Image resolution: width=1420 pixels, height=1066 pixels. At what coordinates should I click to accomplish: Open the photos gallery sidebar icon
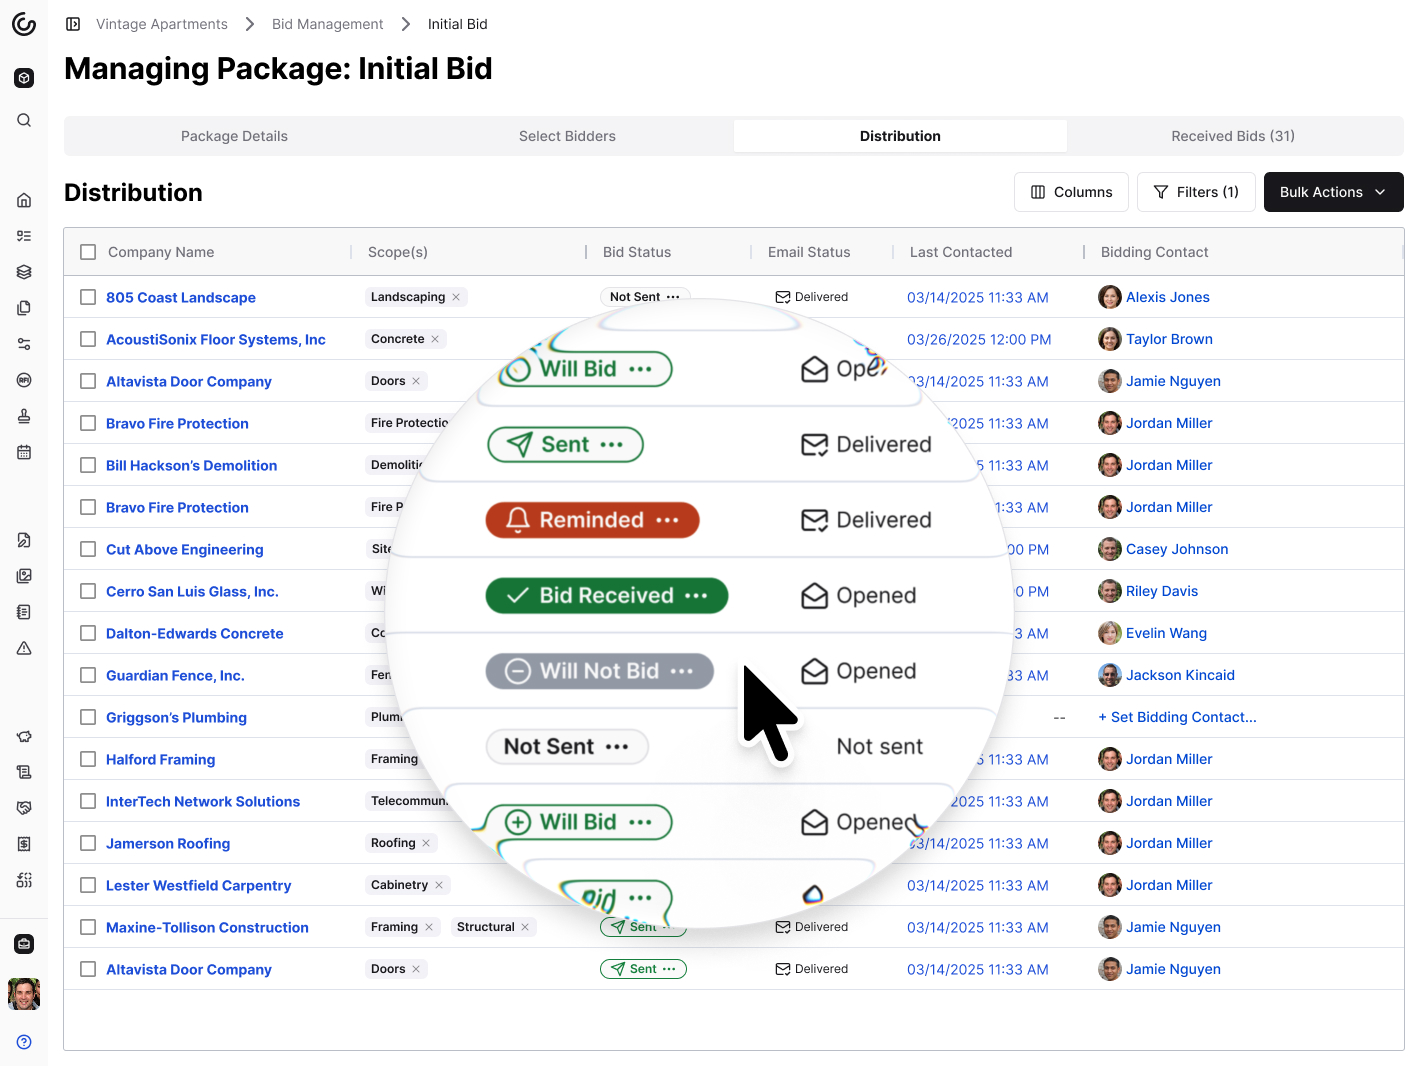24,576
